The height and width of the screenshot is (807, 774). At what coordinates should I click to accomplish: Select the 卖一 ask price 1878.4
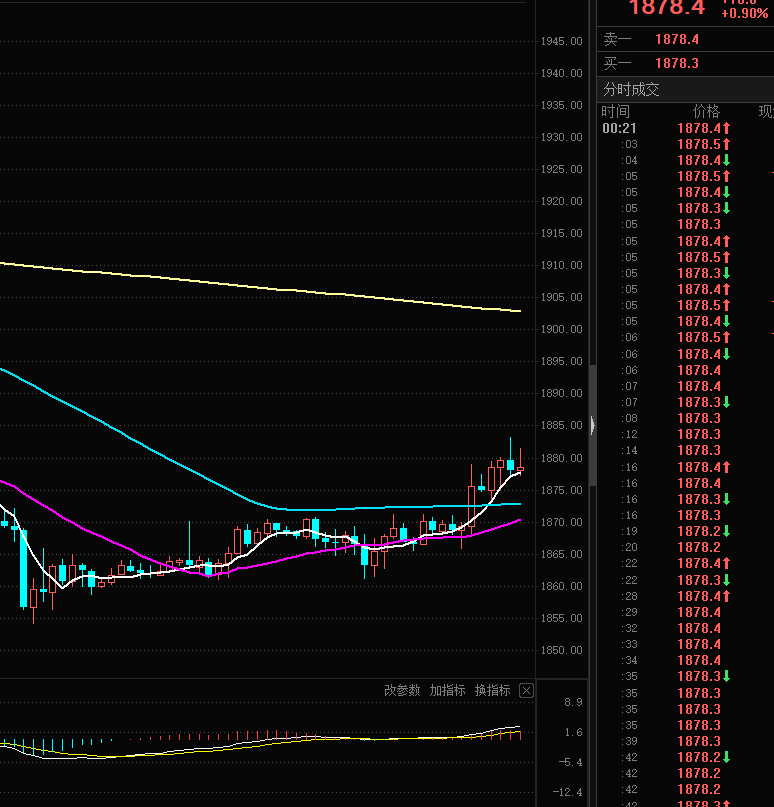677,39
